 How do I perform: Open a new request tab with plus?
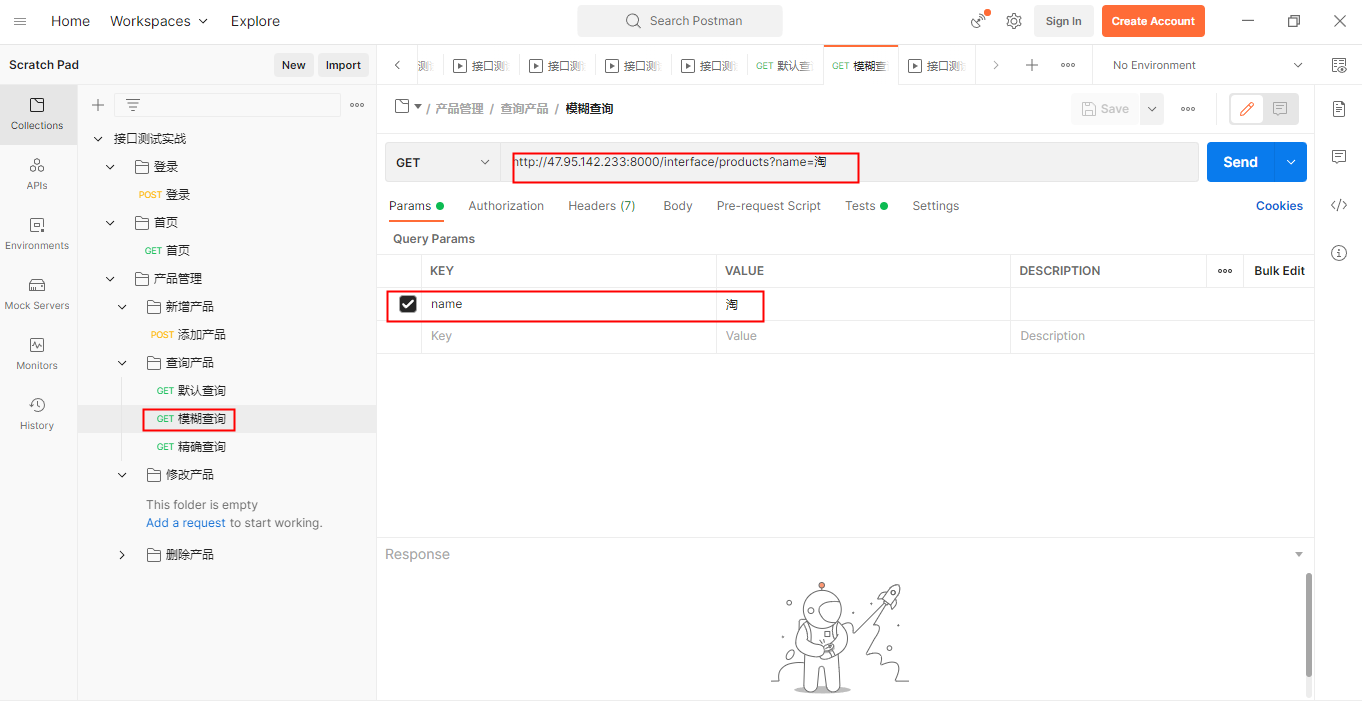point(1032,65)
